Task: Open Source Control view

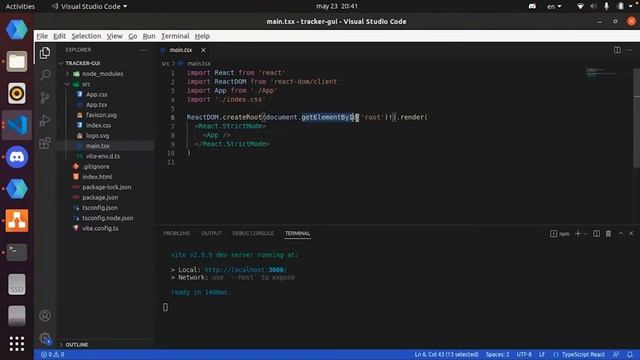Action: pos(45,97)
